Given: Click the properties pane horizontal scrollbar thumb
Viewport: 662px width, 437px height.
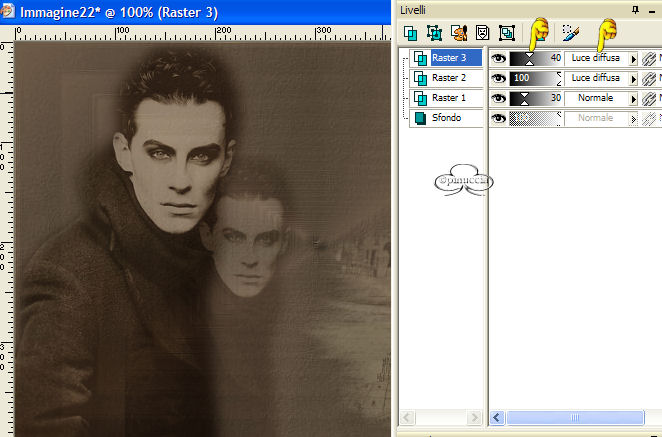Looking at the screenshot, I should point(575,418).
